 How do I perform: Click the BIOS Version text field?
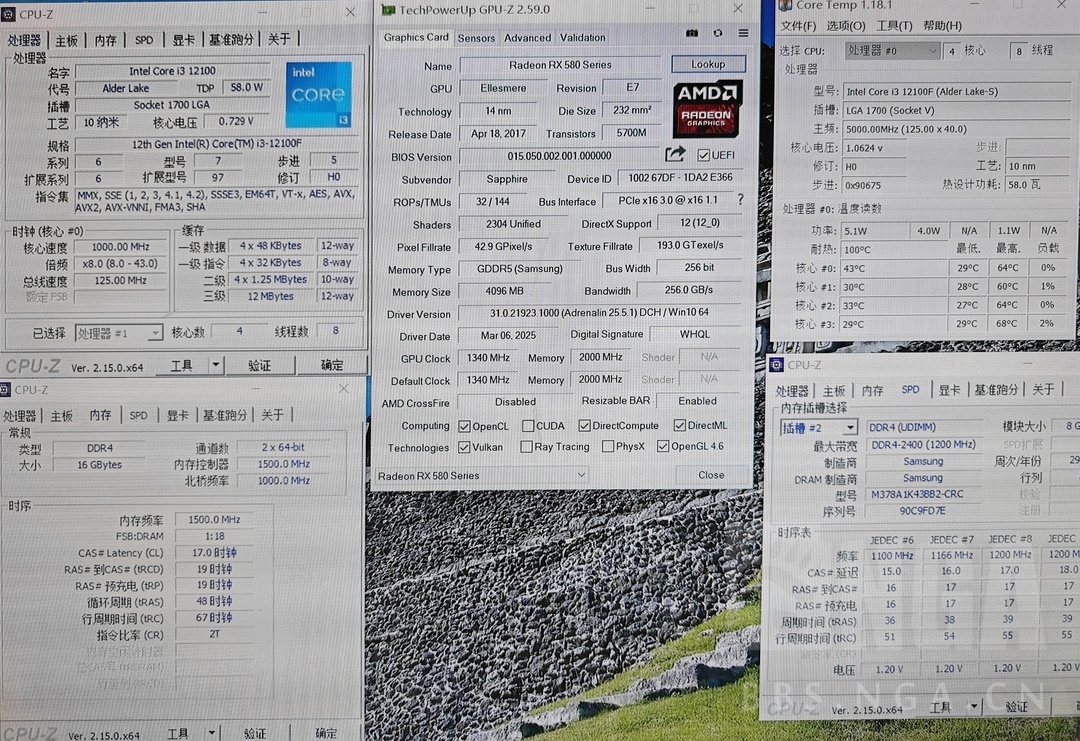pos(558,156)
